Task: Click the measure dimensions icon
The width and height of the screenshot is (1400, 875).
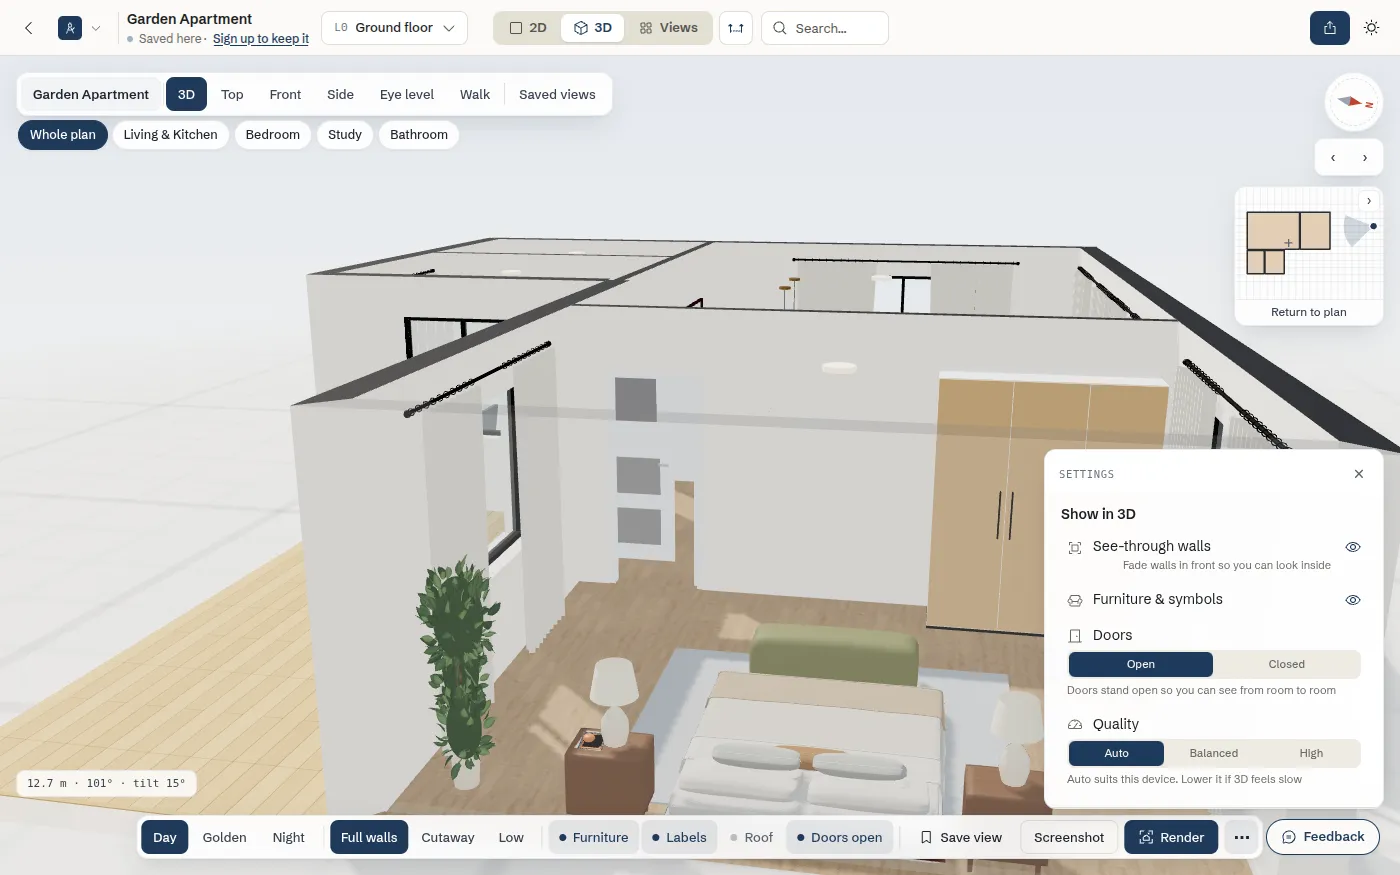Action: 736,28
